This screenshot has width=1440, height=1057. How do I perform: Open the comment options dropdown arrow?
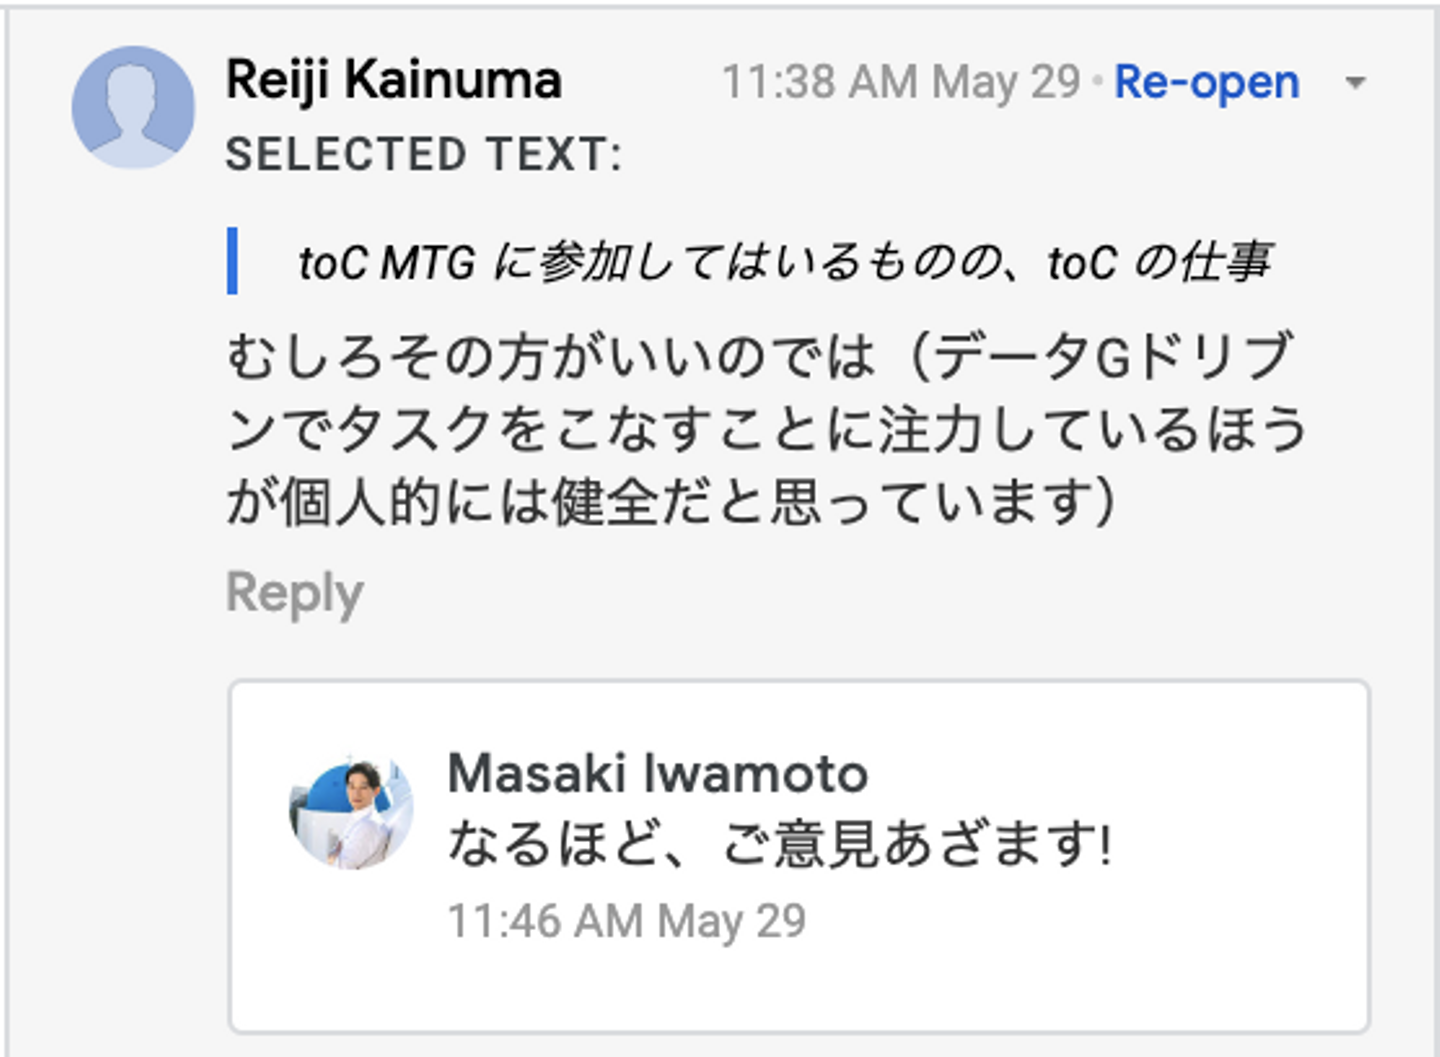point(1355,83)
